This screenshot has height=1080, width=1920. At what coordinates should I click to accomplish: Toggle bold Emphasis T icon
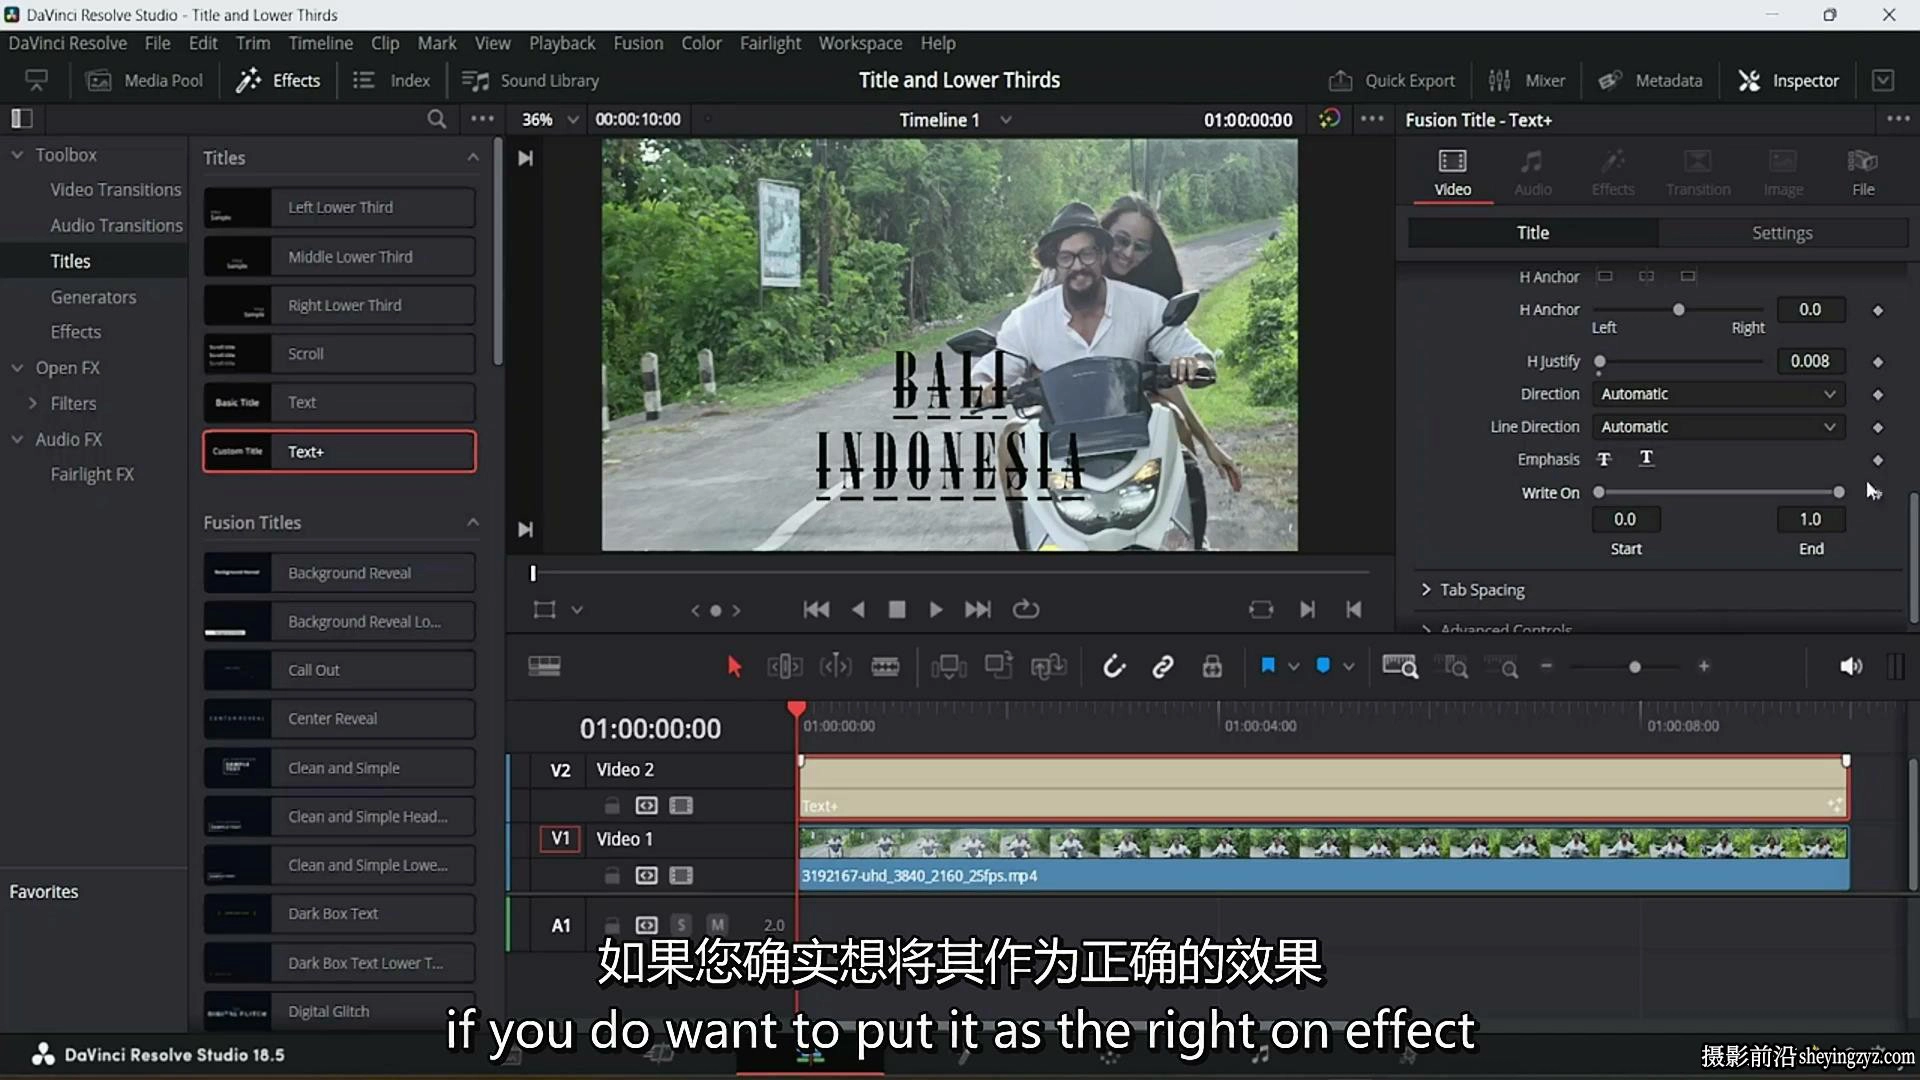tap(1604, 459)
